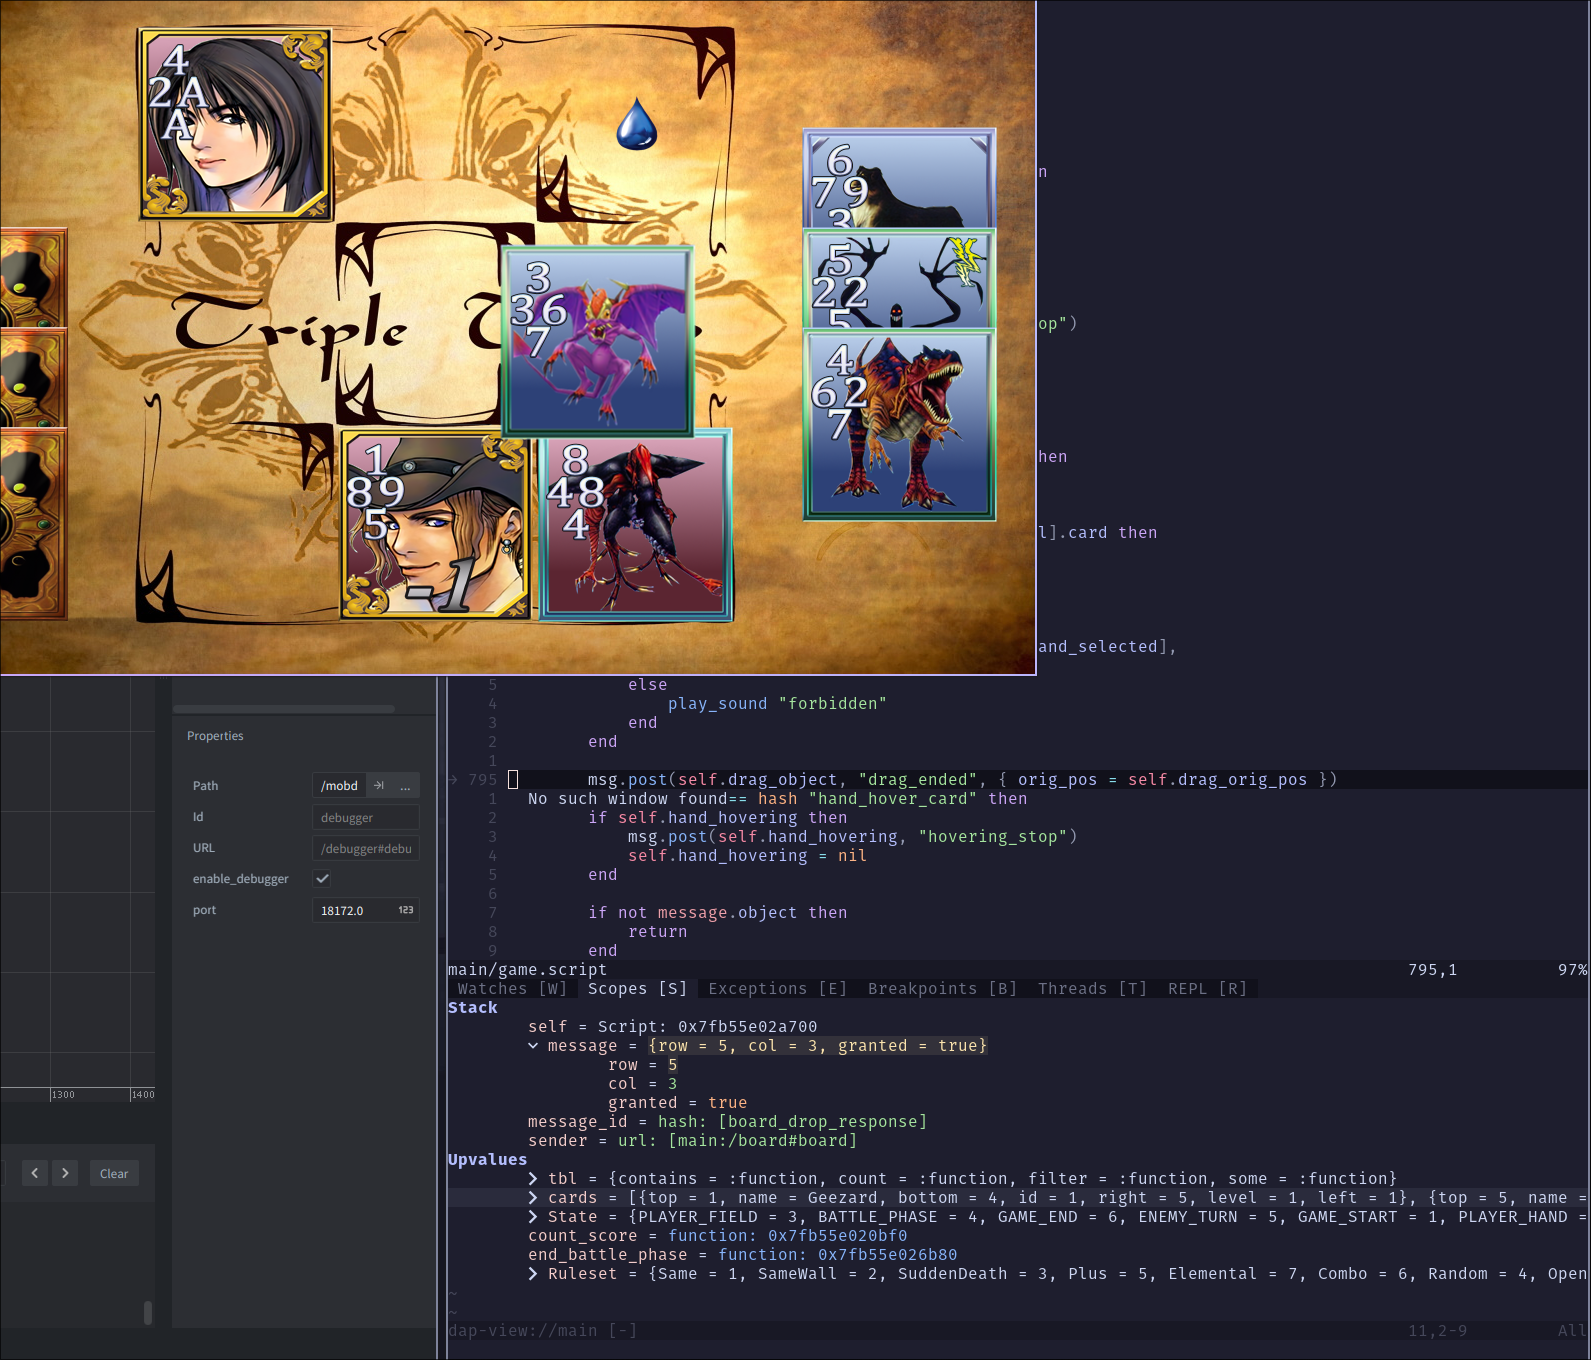Click the go-to resource arrow icon beside Path

click(379, 786)
